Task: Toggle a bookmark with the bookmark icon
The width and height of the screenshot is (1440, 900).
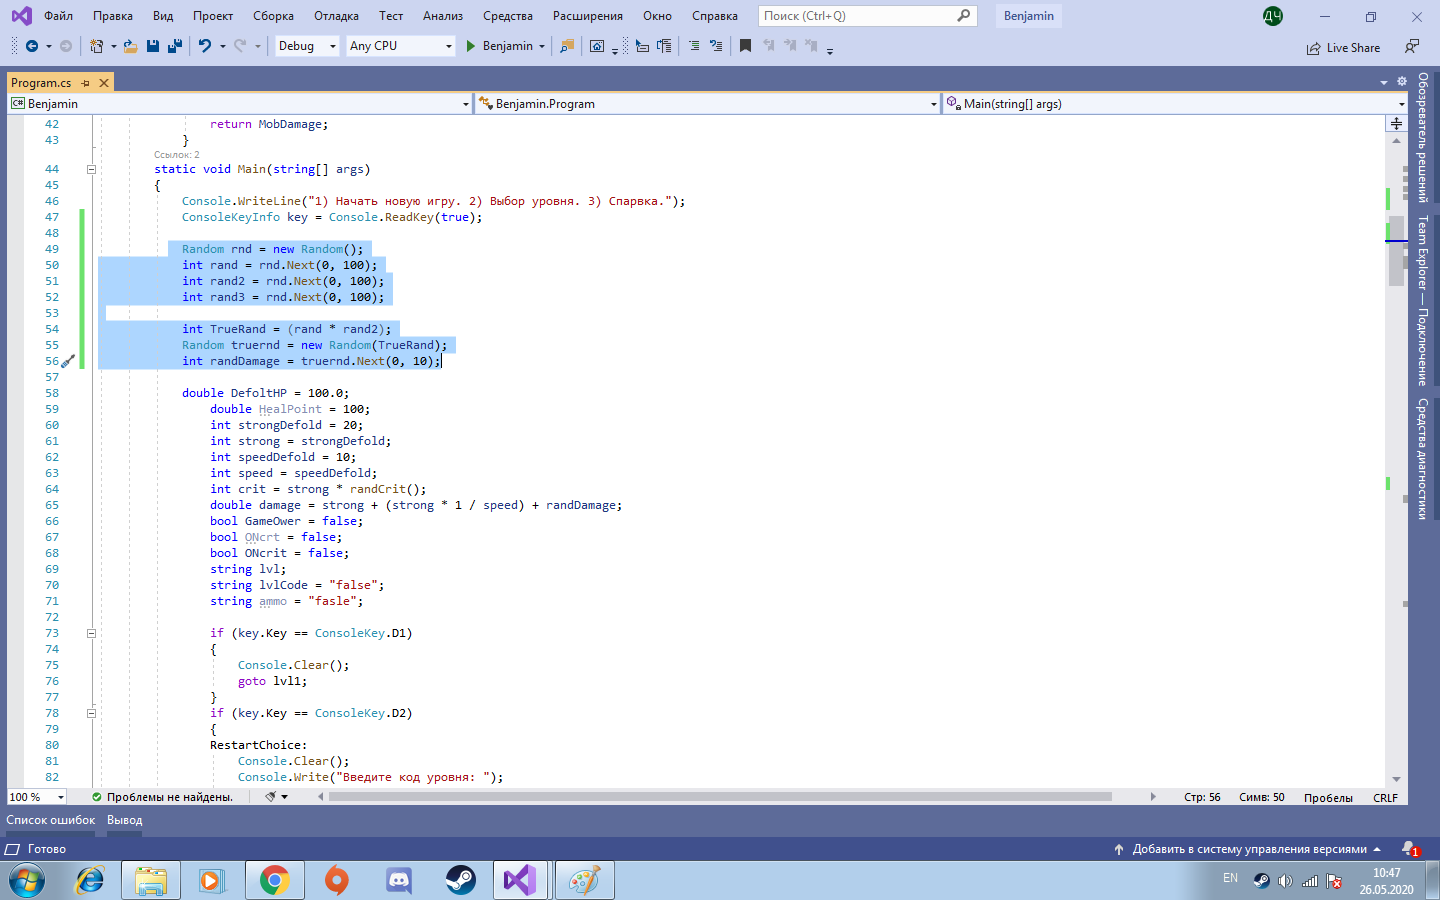Action: (x=745, y=46)
